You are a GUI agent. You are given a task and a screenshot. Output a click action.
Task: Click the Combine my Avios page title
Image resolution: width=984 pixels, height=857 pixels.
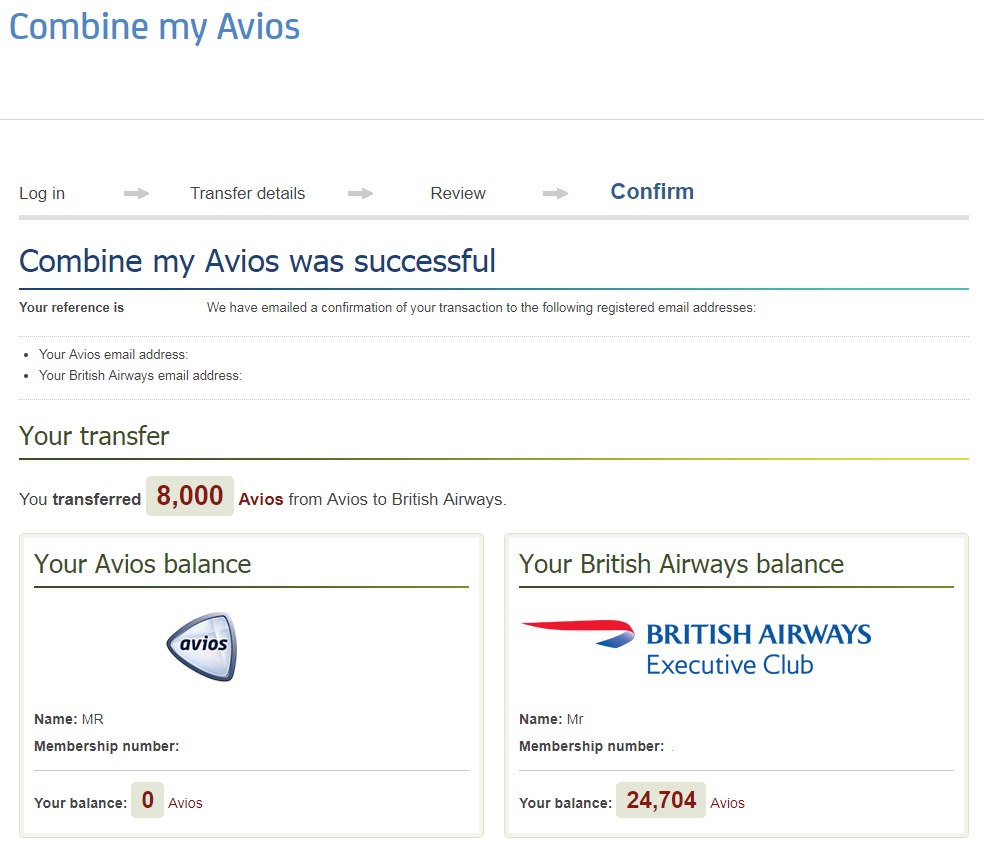pyautogui.click(x=154, y=26)
